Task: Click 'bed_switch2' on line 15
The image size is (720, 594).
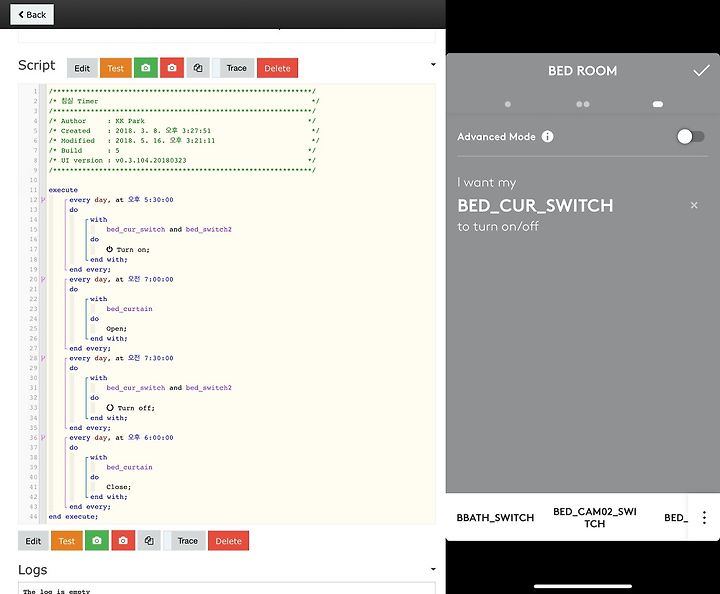Action: (x=208, y=230)
